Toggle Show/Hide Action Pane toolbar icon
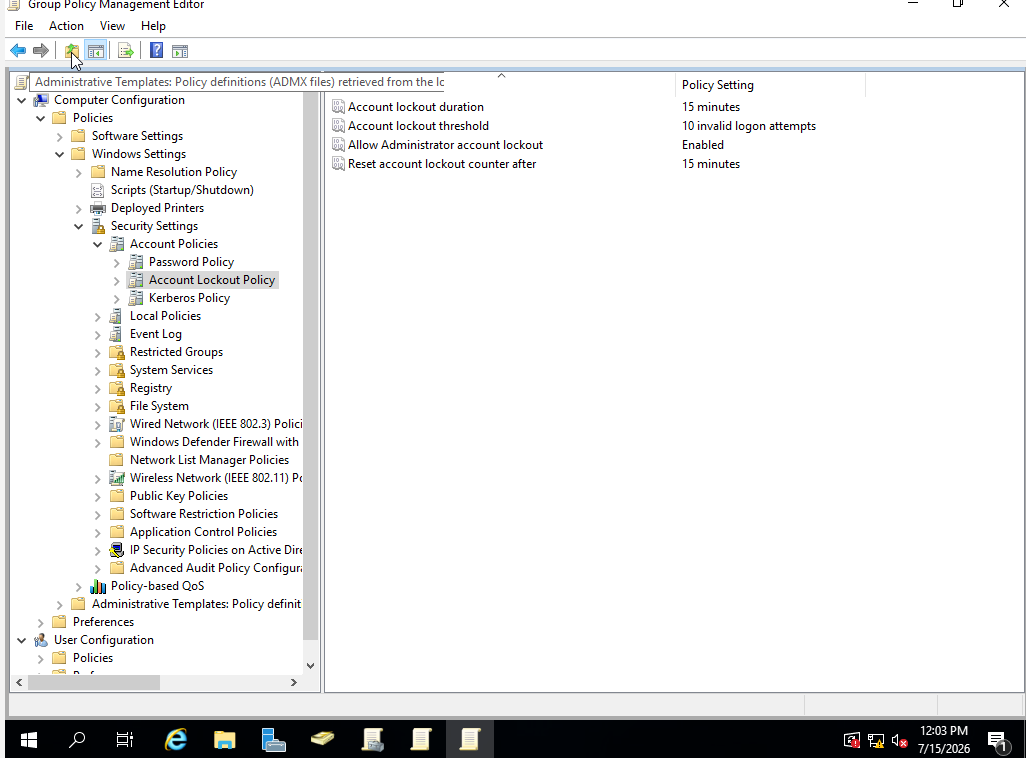This screenshot has width=1026, height=758. [180, 50]
